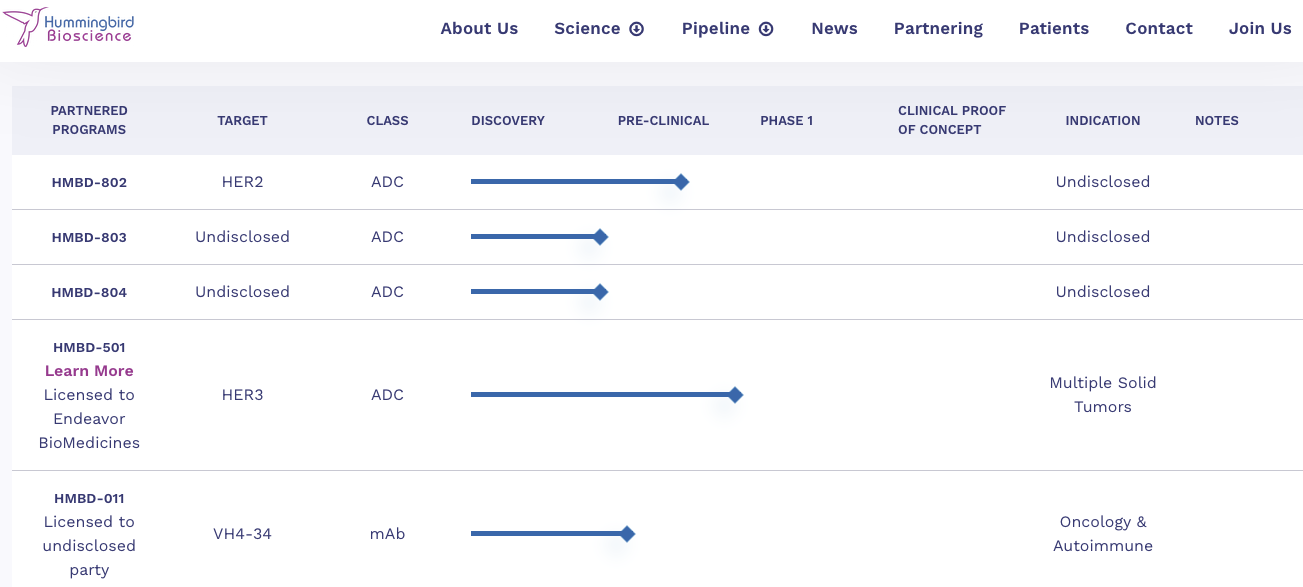
Task: Click the HMBD-011 program name
Action: coord(89,499)
